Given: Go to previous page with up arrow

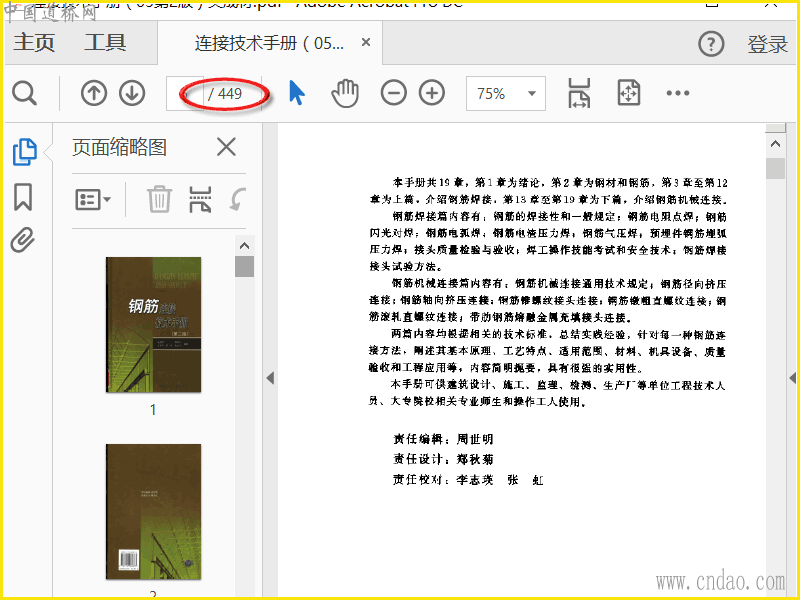Looking at the screenshot, I should pos(94,93).
